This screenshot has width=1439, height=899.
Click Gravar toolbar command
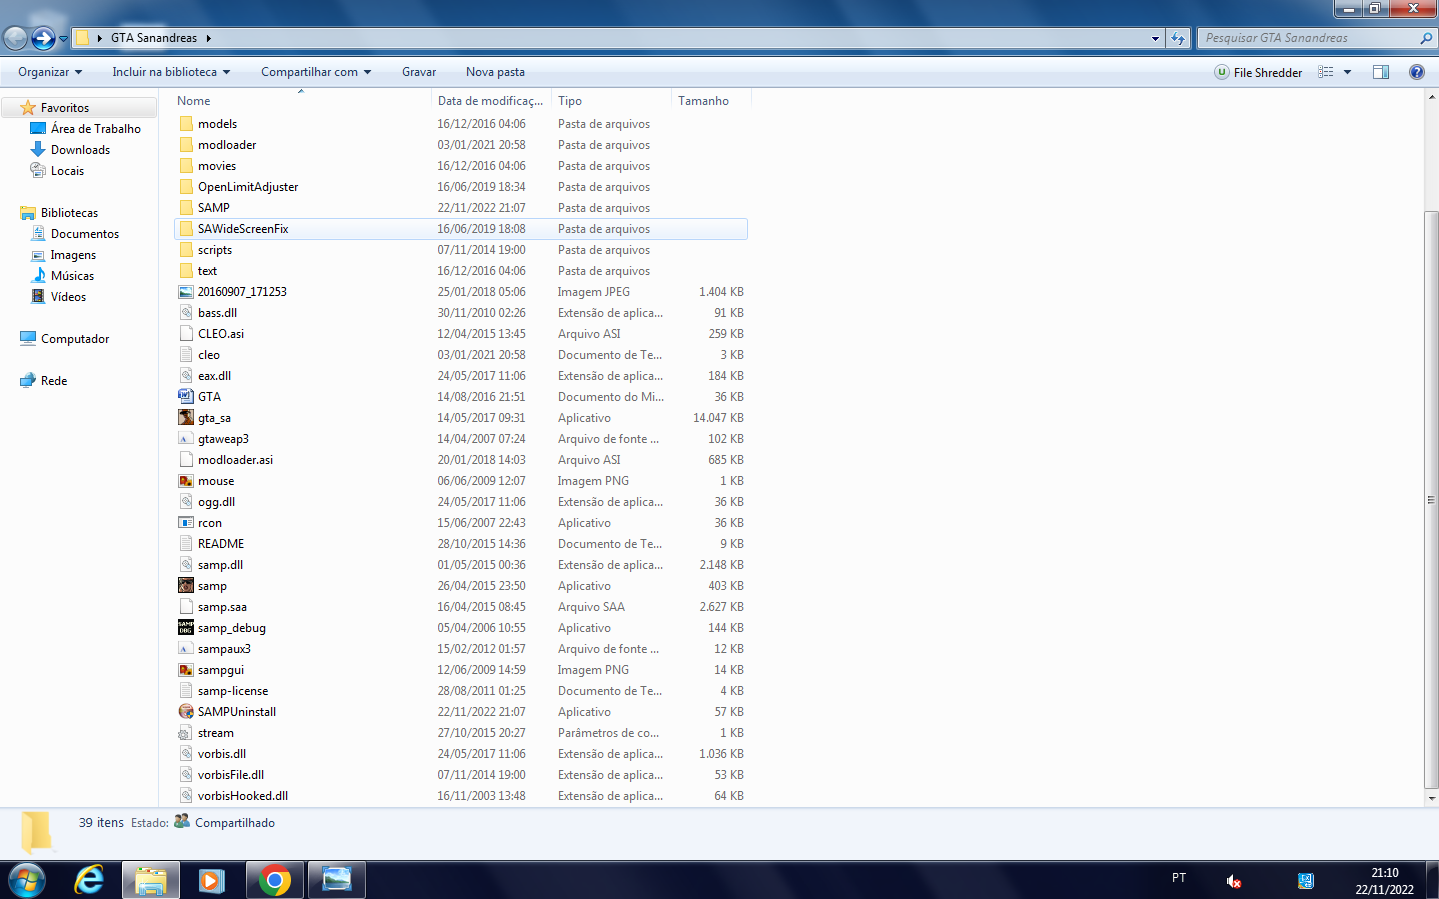pyautogui.click(x=419, y=72)
